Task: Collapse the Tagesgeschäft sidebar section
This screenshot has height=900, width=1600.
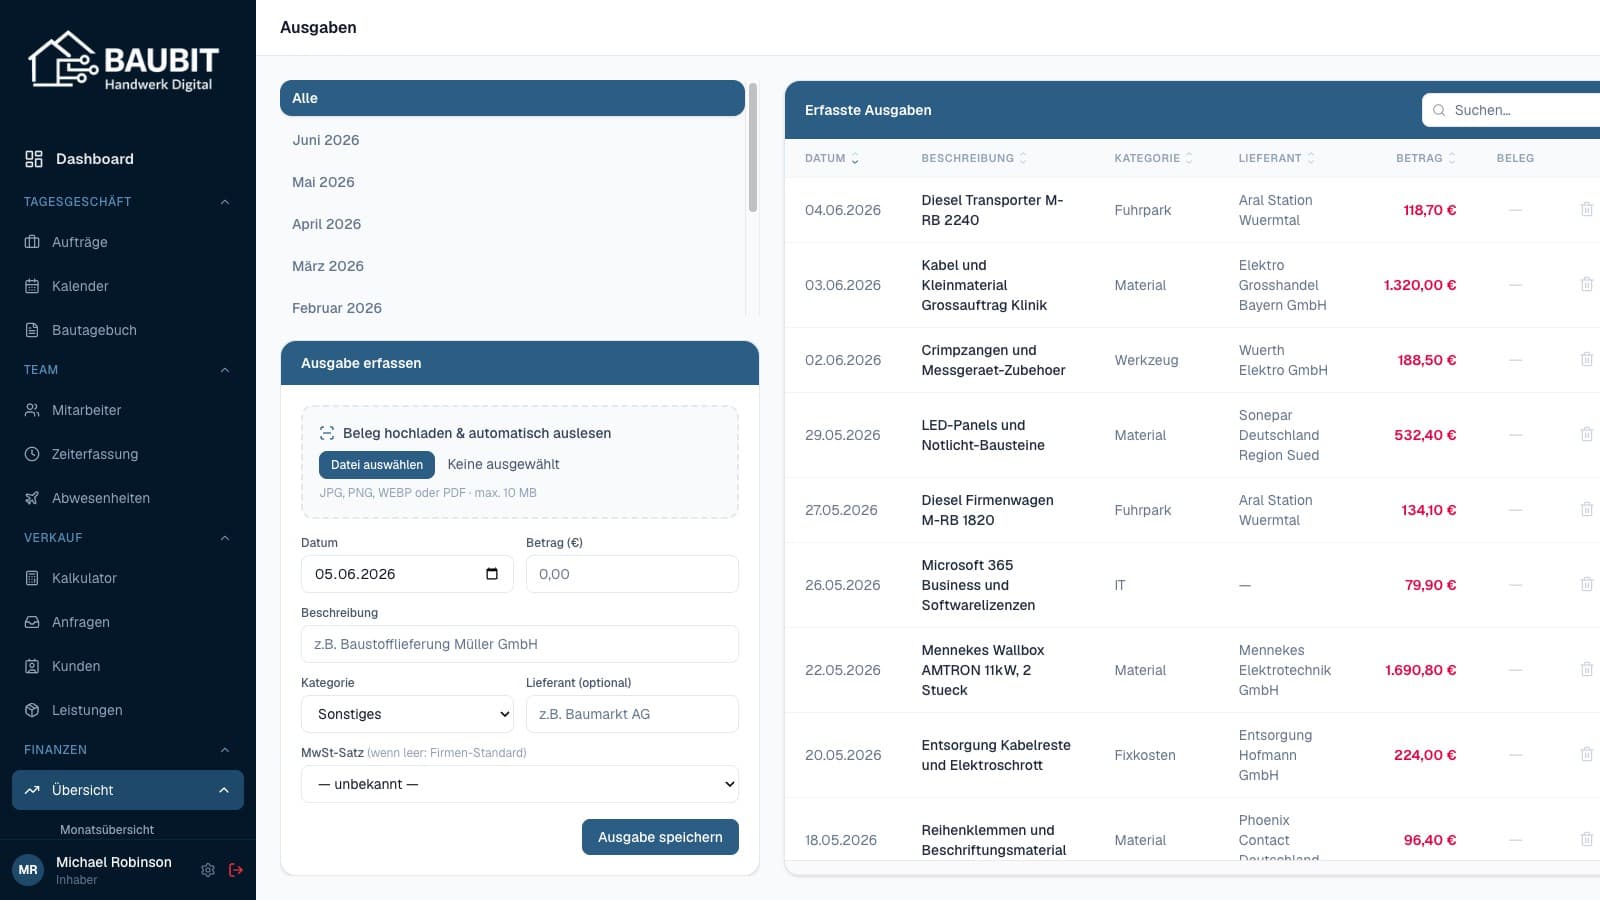Action: [225, 202]
